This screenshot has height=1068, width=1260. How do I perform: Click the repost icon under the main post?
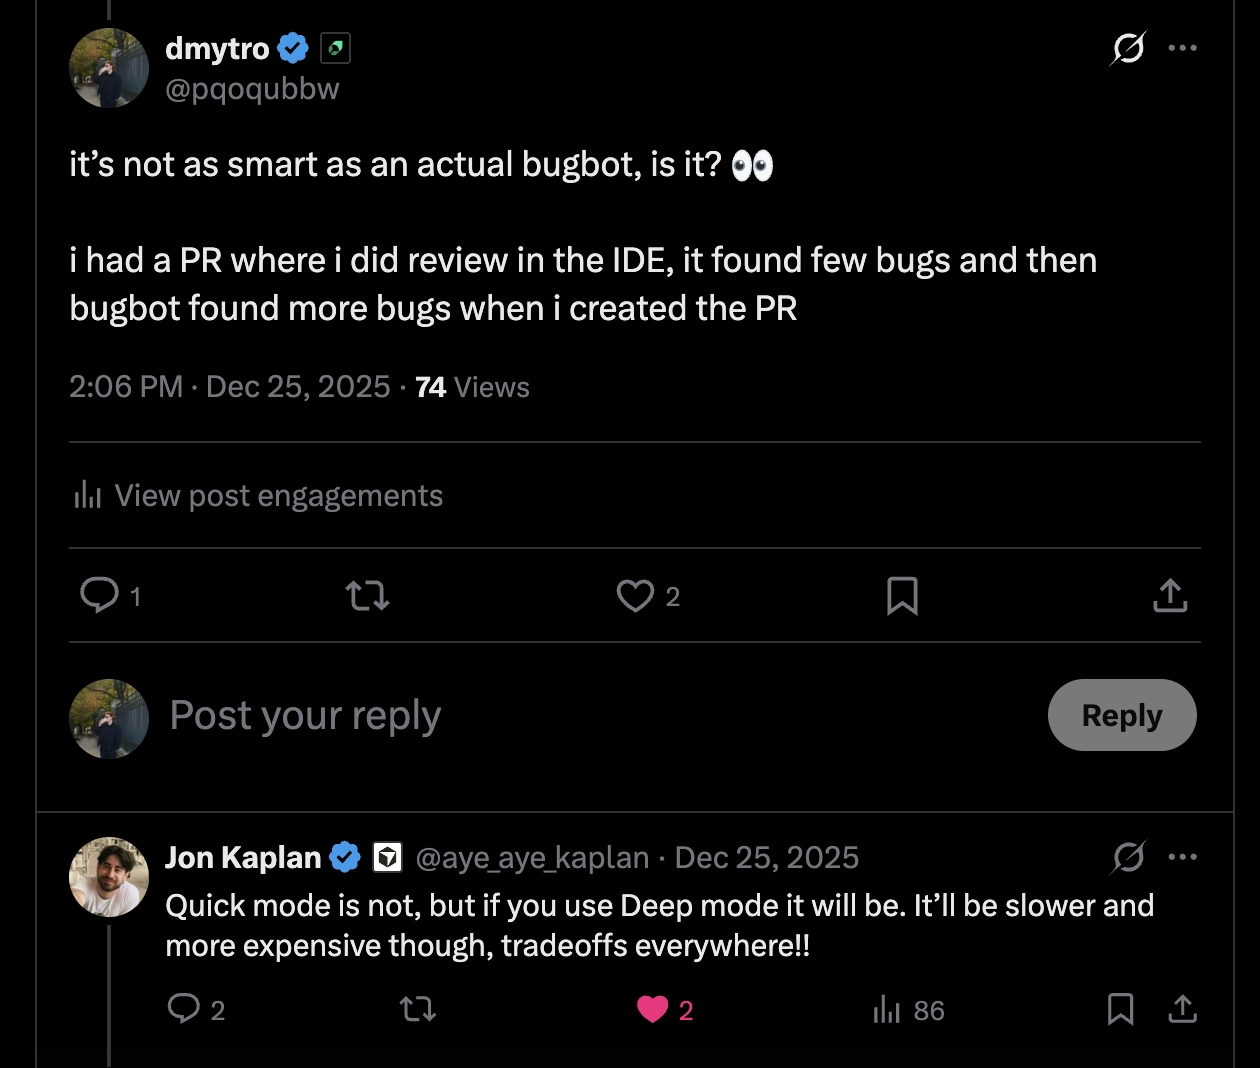(366, 595)
